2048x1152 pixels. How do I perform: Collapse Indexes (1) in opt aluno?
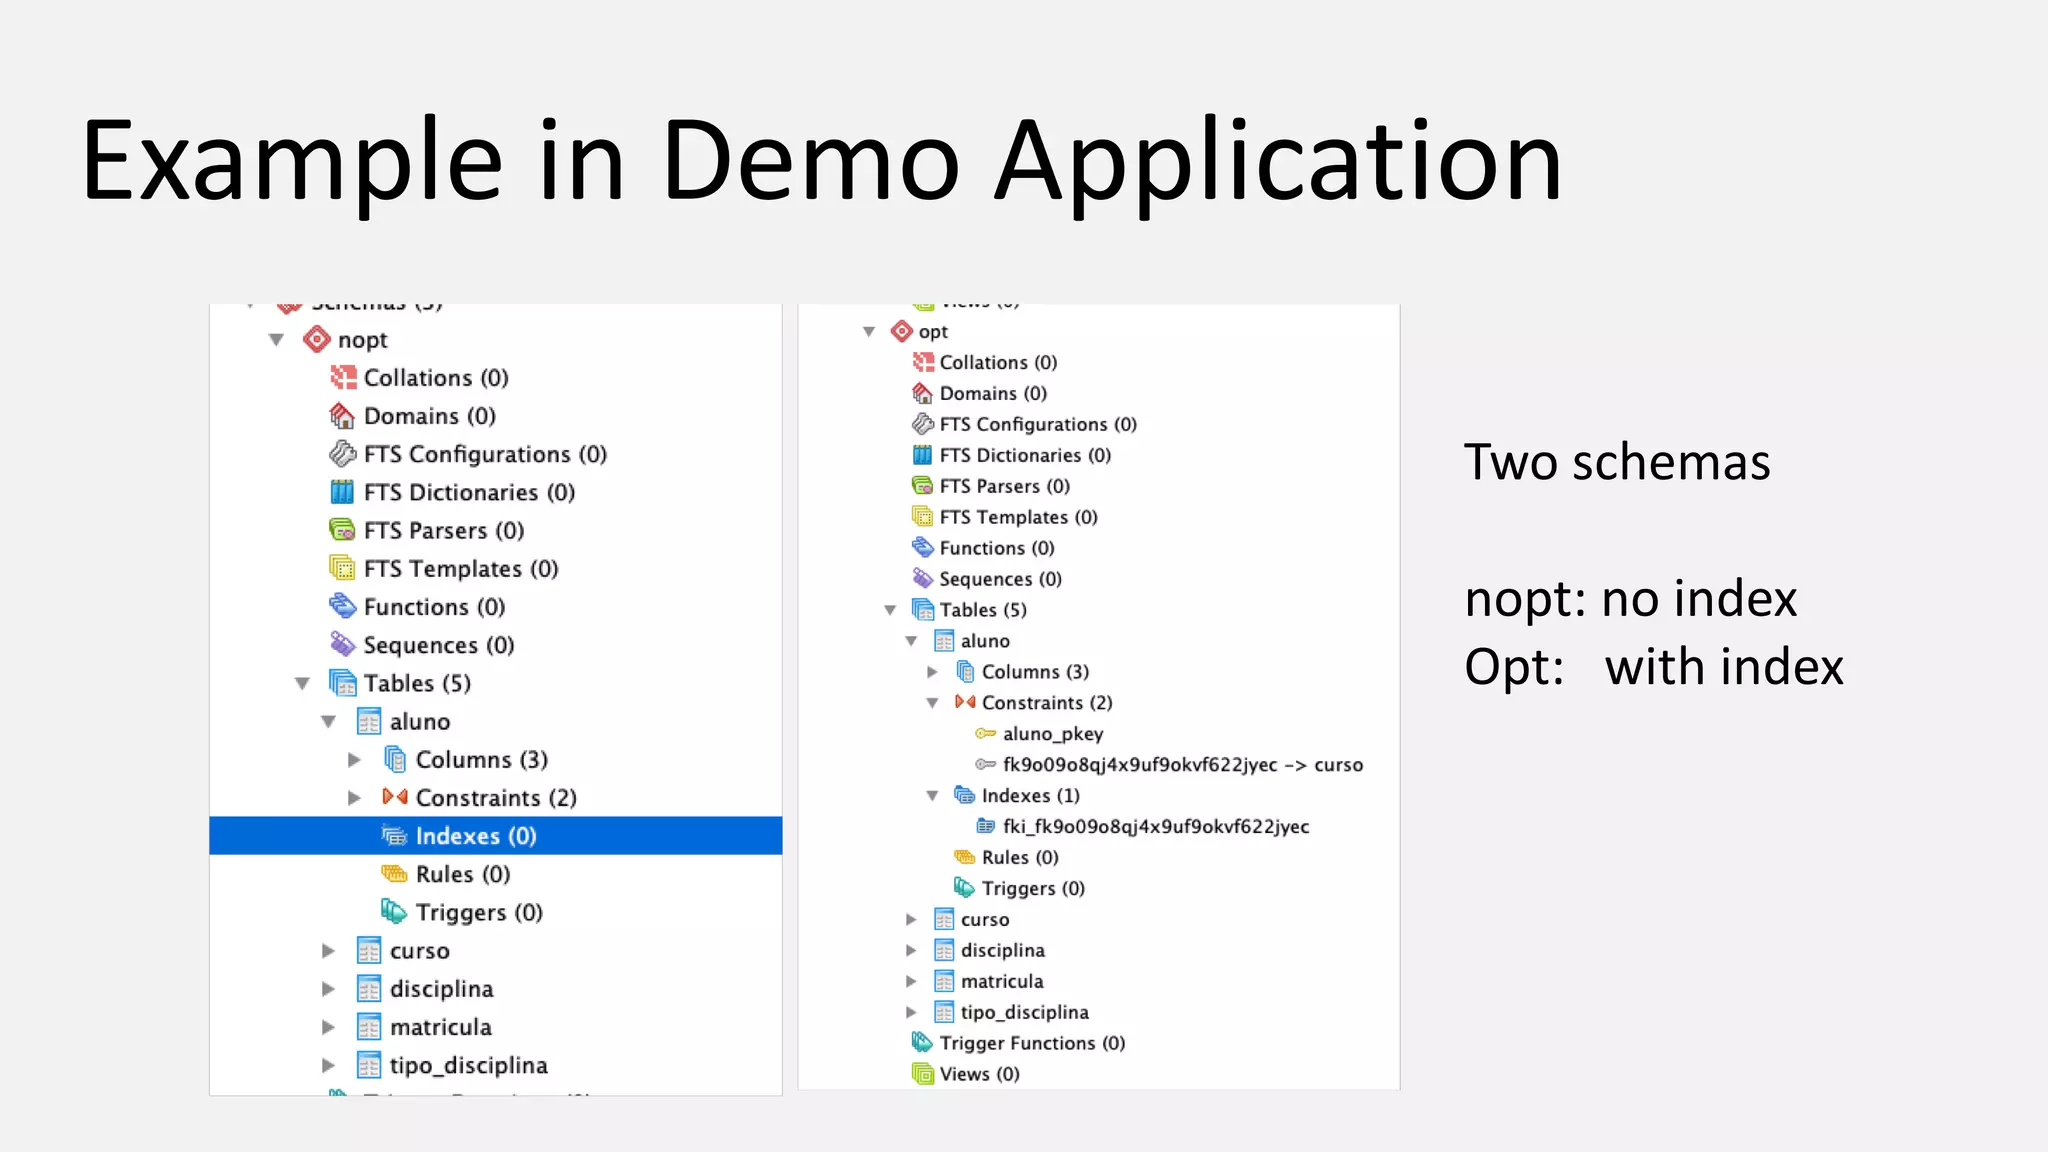pyautogui.click(x=932, y=796)
